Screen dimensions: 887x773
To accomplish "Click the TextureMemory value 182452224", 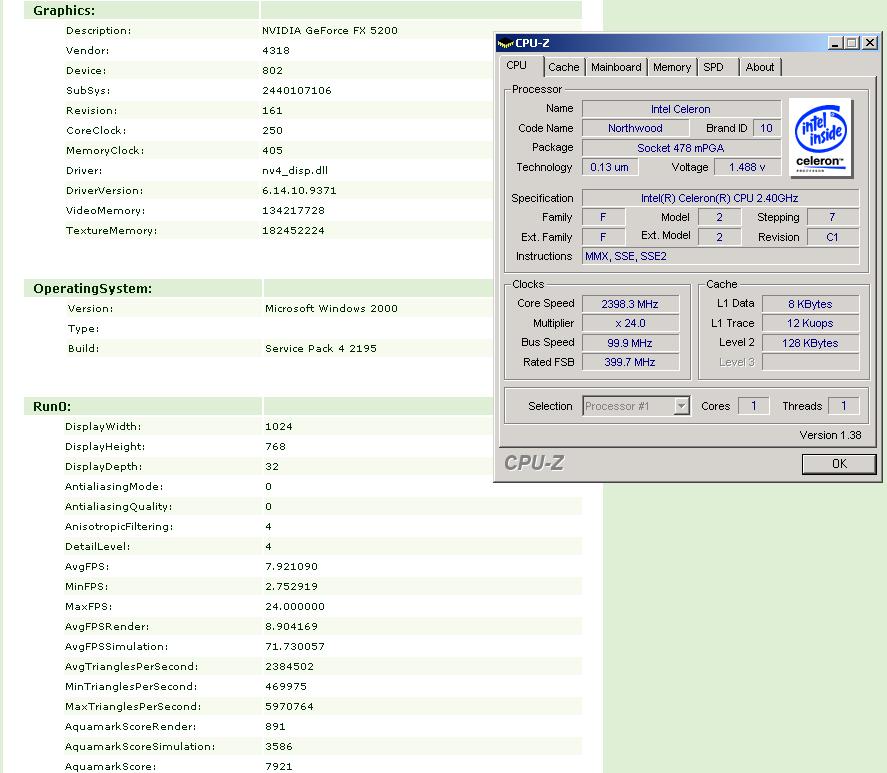I will point(293,231).
